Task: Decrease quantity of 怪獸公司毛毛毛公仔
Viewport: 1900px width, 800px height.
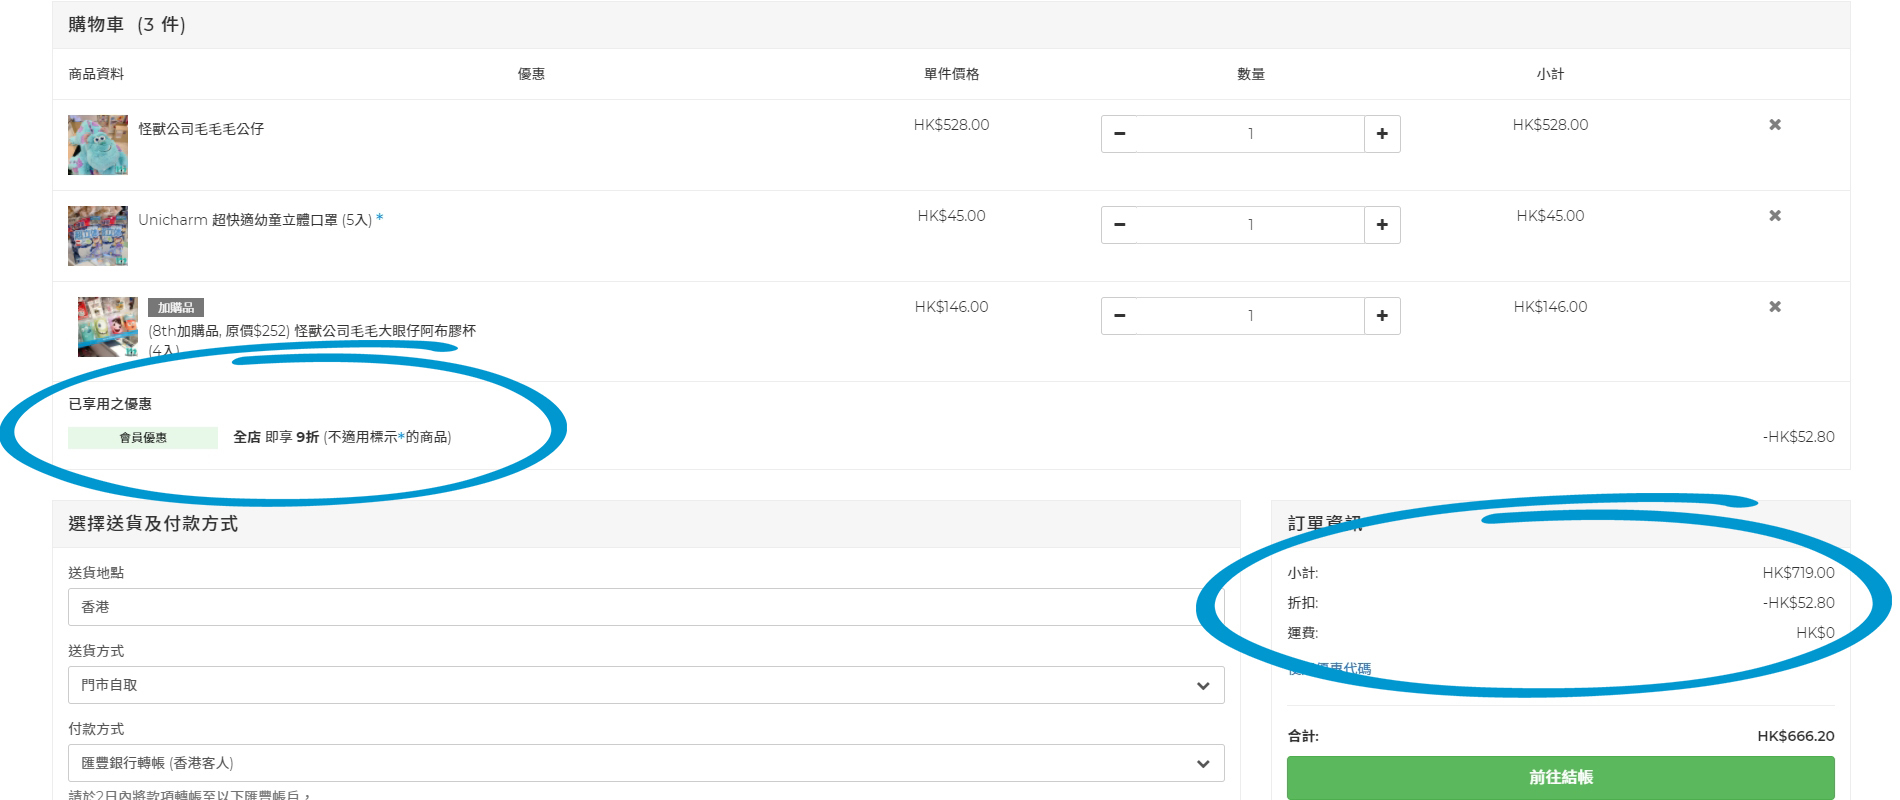Action: pos(1119,134)
